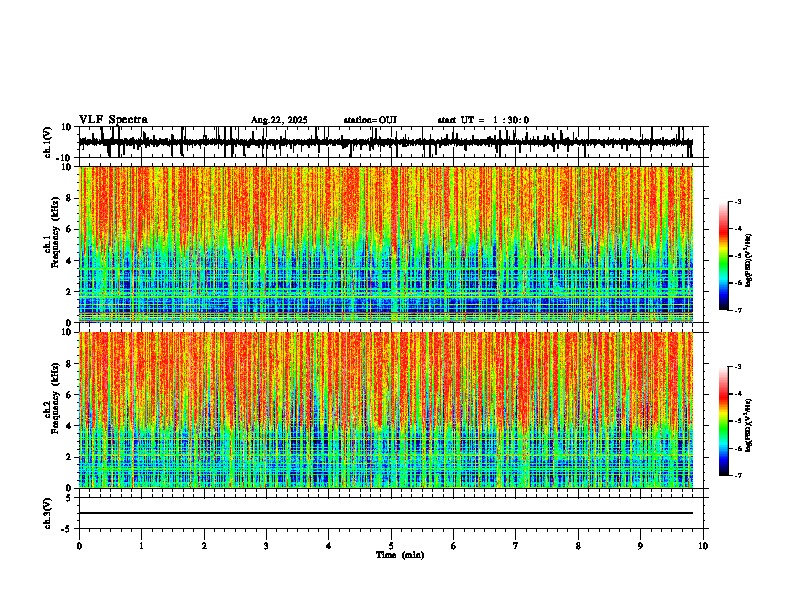Click inside the ch.1 spectrogram panel
This screenshot has width=792, height=612.
tap(385, 244)
